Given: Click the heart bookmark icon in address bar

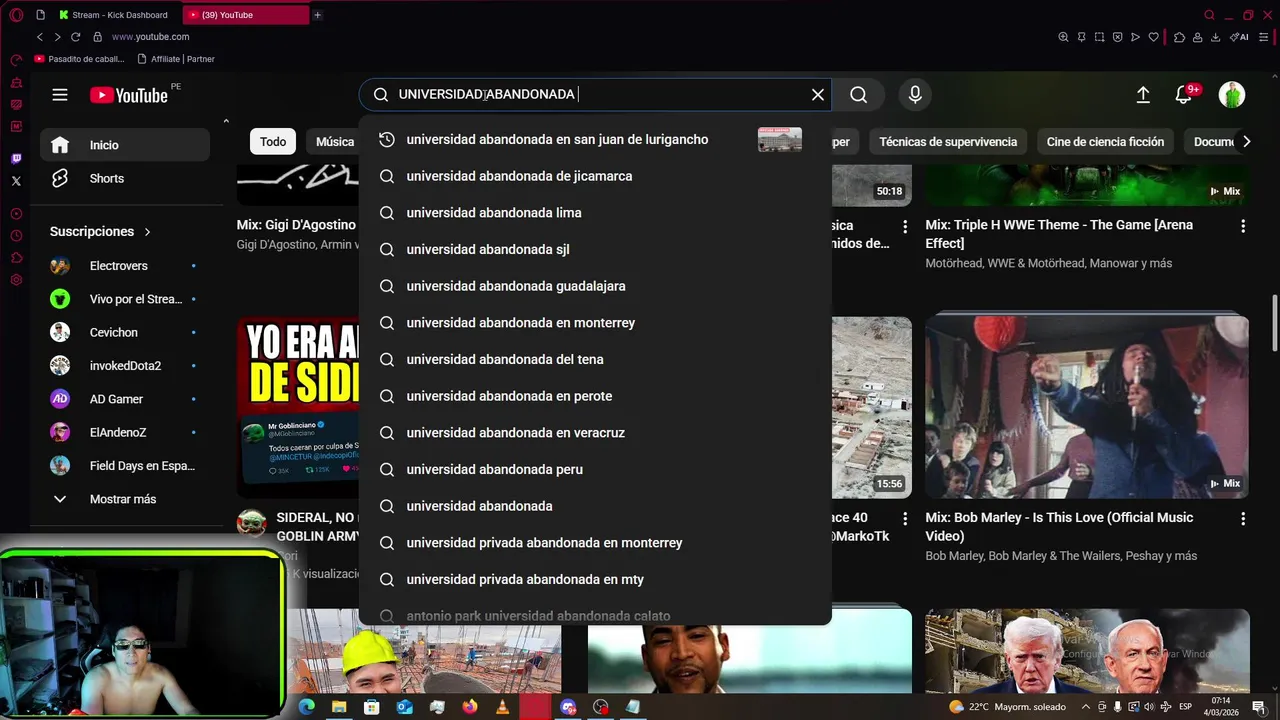Looking at the screenshot, I should (1153, 37).
